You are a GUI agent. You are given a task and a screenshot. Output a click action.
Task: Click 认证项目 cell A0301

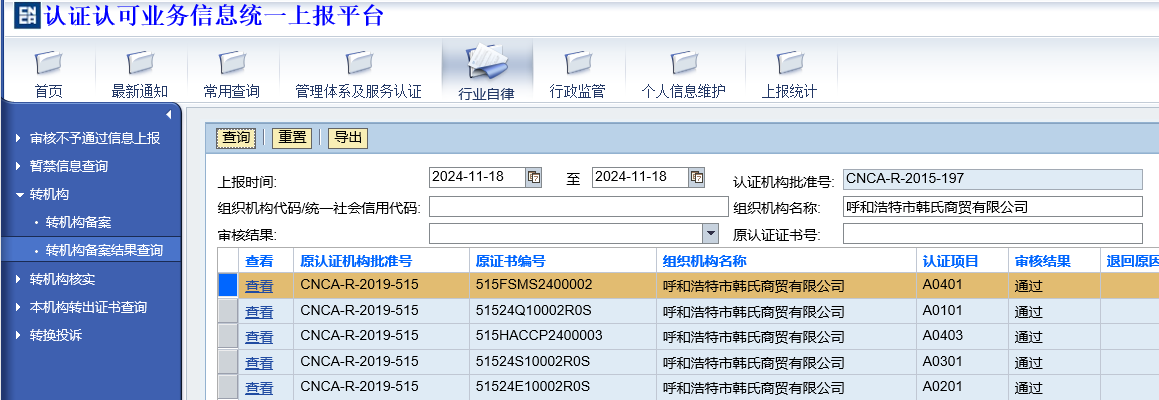[x=943, y=361]
